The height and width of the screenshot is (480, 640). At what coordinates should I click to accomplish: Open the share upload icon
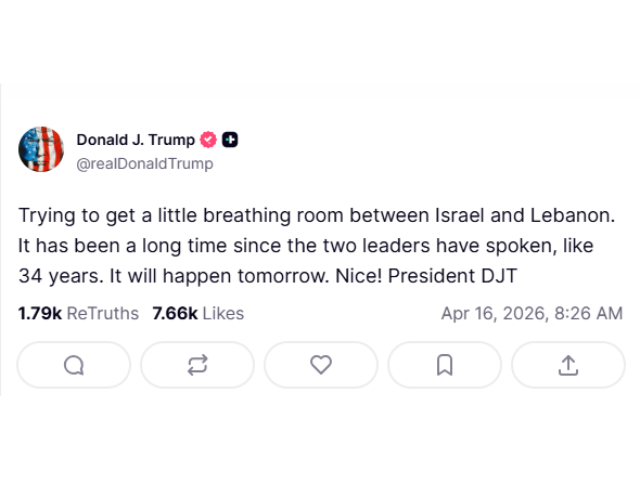[568, 366]
